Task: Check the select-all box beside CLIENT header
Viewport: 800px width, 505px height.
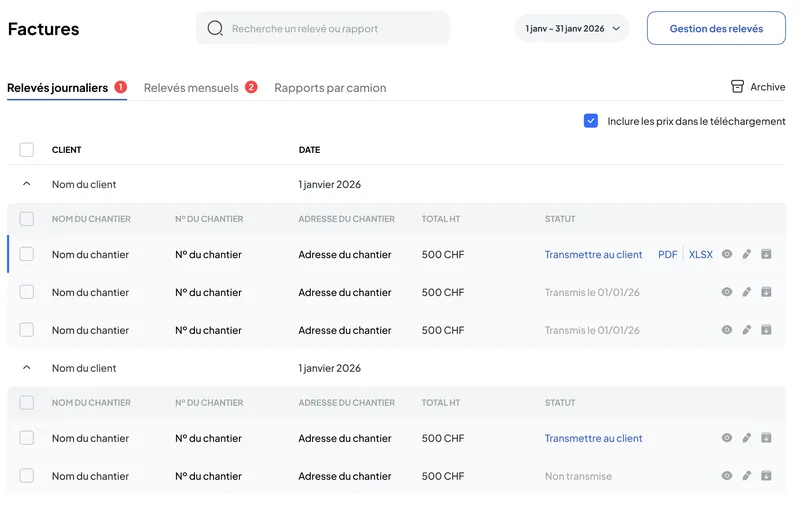Action: (27, 149)
